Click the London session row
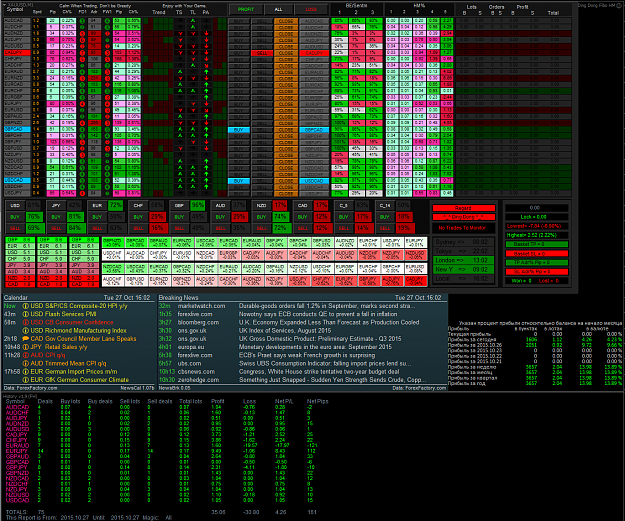Screen dimensions: 625x521 tap(464, 260)
